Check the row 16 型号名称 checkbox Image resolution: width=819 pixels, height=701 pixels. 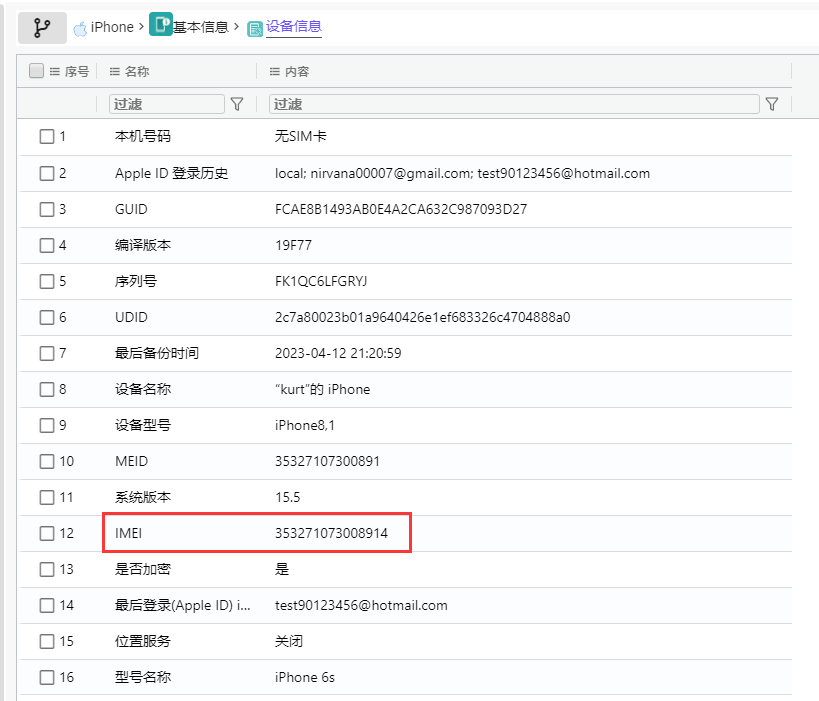47,677
